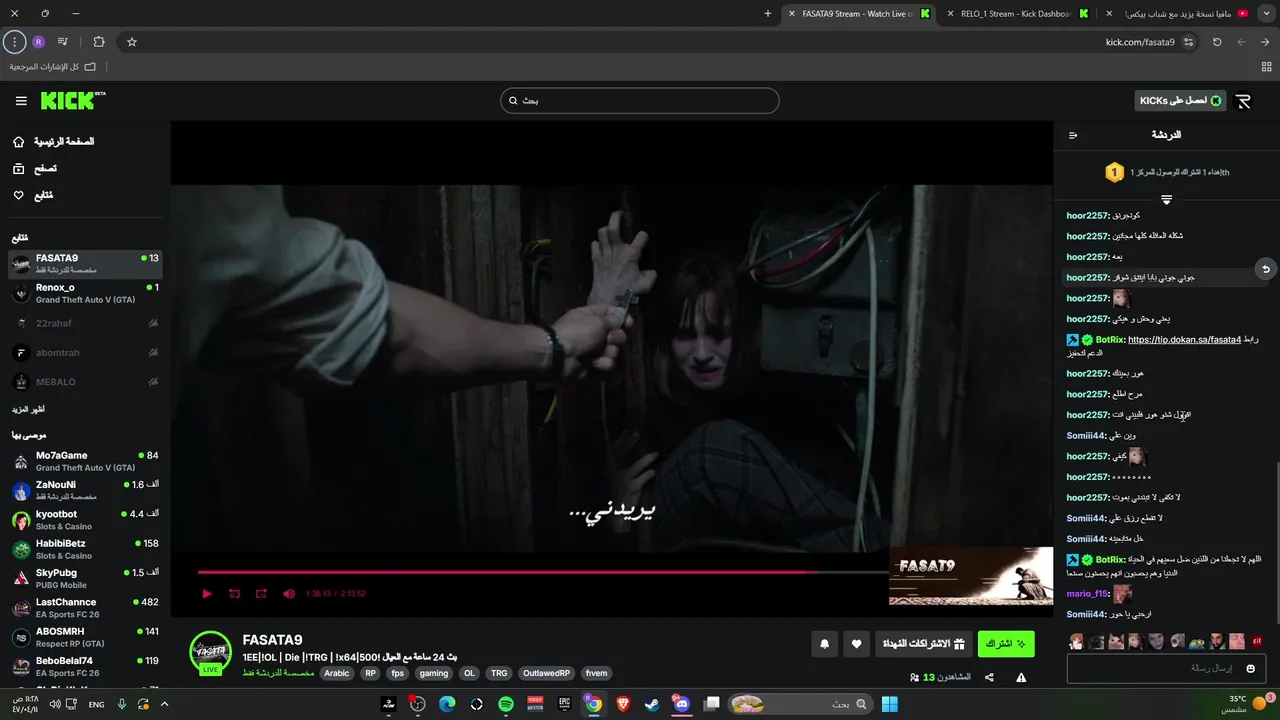Click the first loop icon in video controls
The width and height of the screenshot is (1280, 720).
coord(234,594)
